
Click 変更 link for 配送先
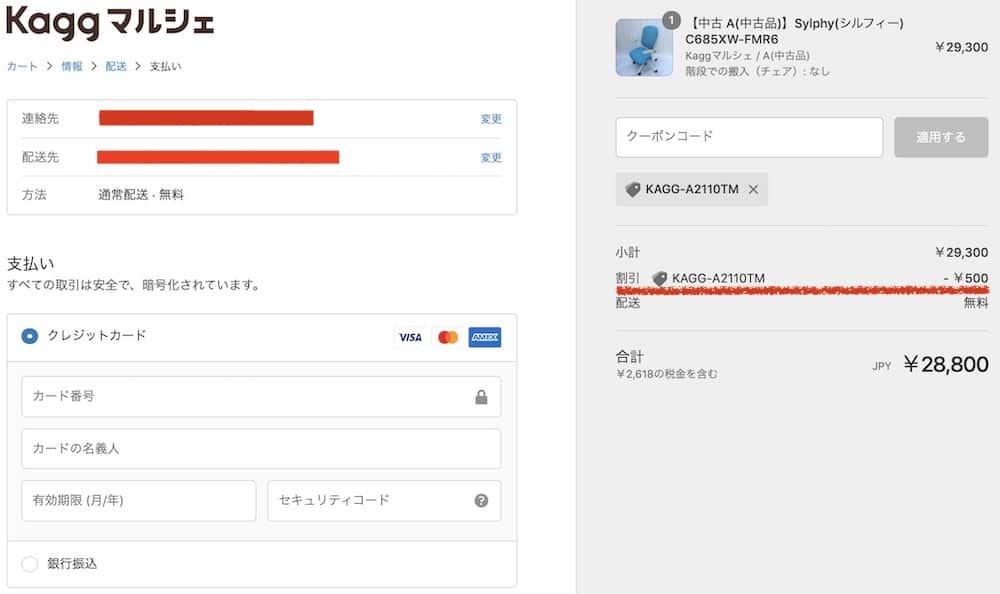[x=491, y=158]
